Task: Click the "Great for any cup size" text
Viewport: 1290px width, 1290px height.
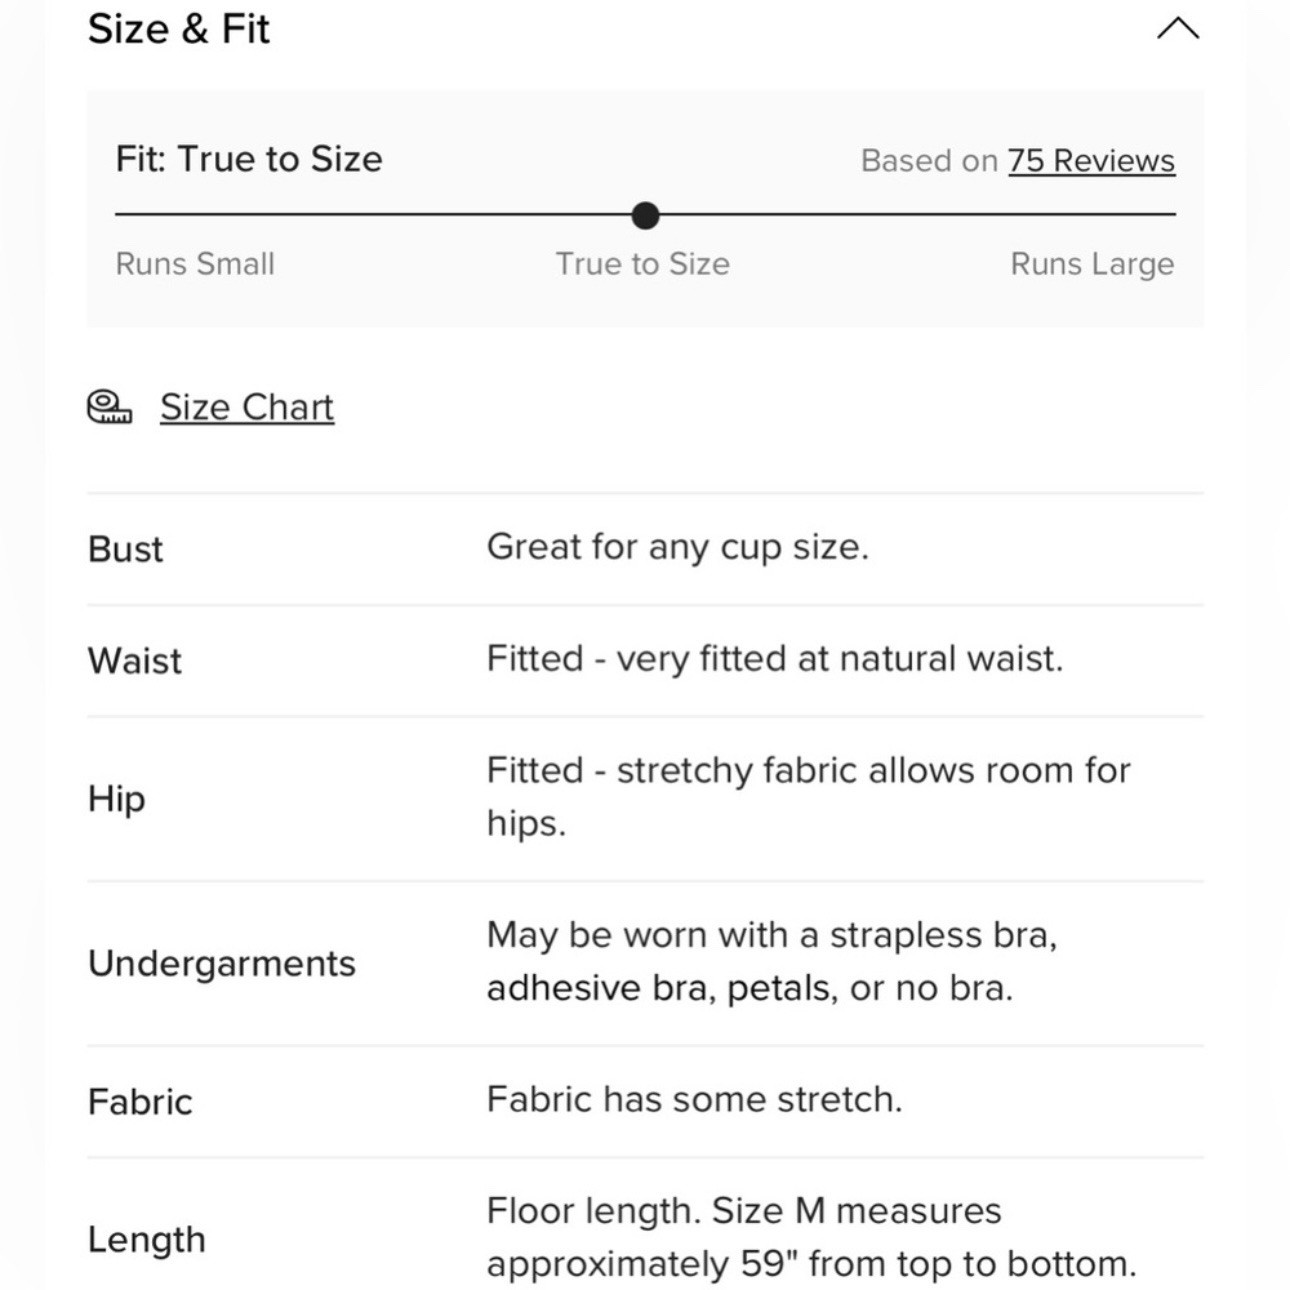Action: pyautogui.click(x=678, y=547)
